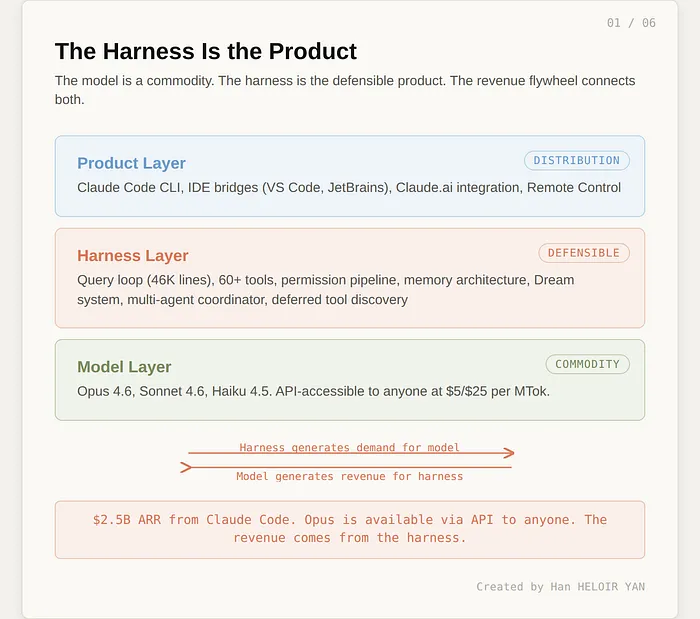Click the DISTRIBUTION badge
Screen dimensions: 700x619
[577, 160]
